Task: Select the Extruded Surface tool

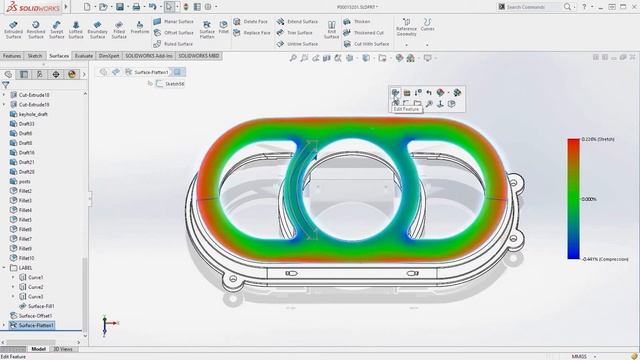Action: coord(13,30)
